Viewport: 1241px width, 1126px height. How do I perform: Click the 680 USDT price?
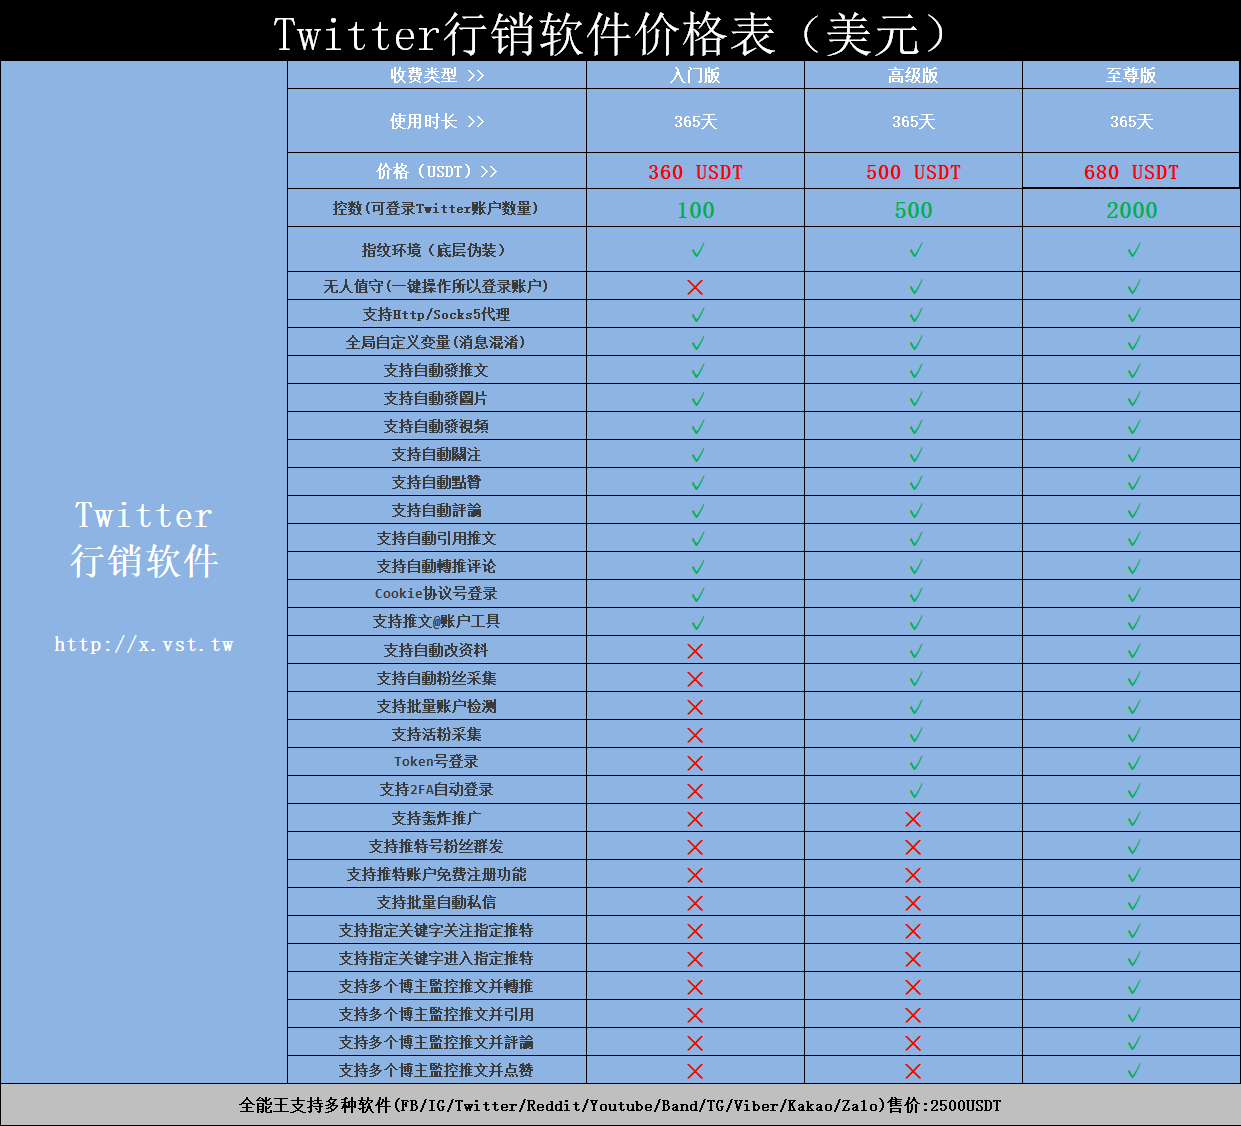tap(1131, 172)
